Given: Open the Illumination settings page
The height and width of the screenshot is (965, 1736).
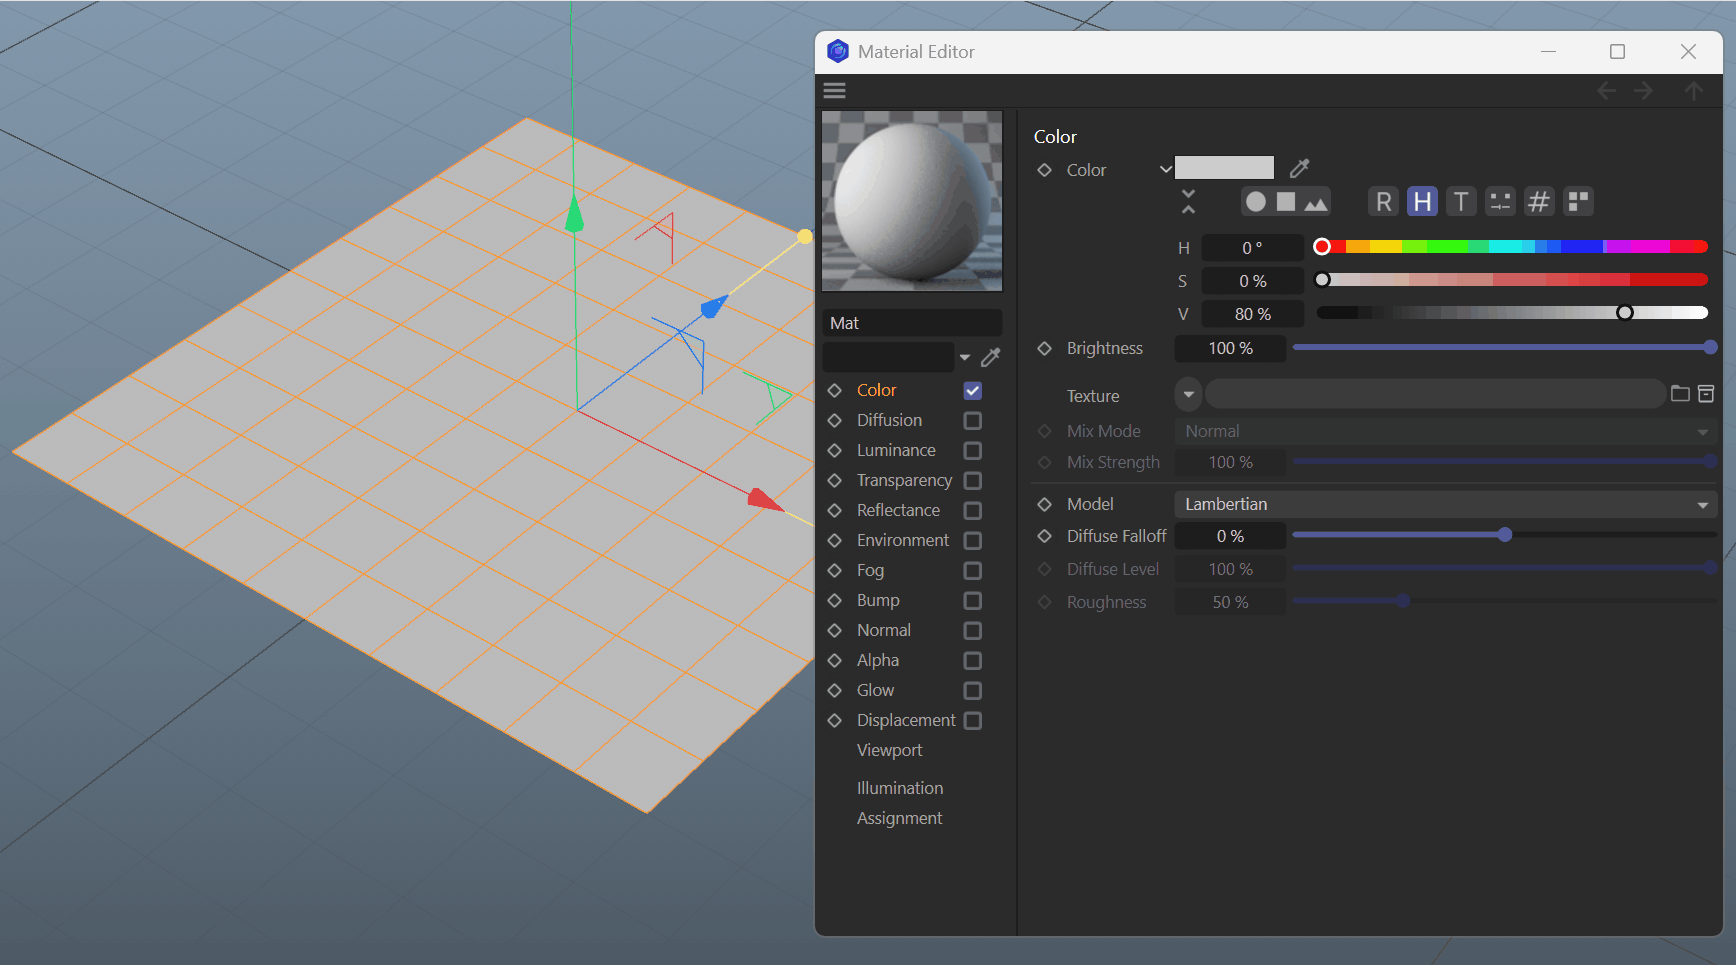Looking at the screenshot, I should (899, 788).
